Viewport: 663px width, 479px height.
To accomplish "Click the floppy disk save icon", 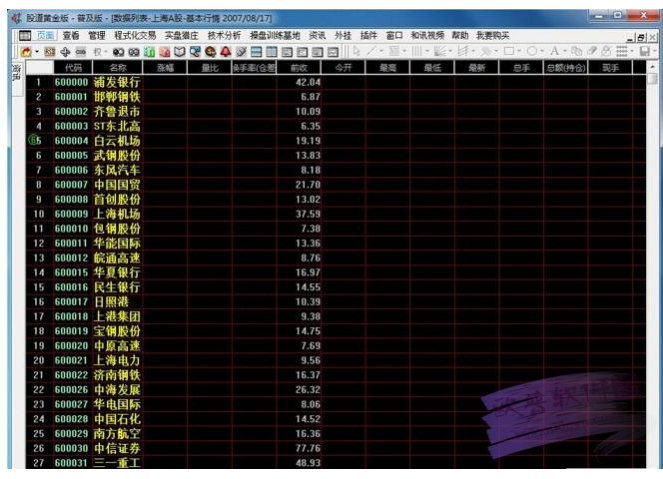I will [645, 52].
